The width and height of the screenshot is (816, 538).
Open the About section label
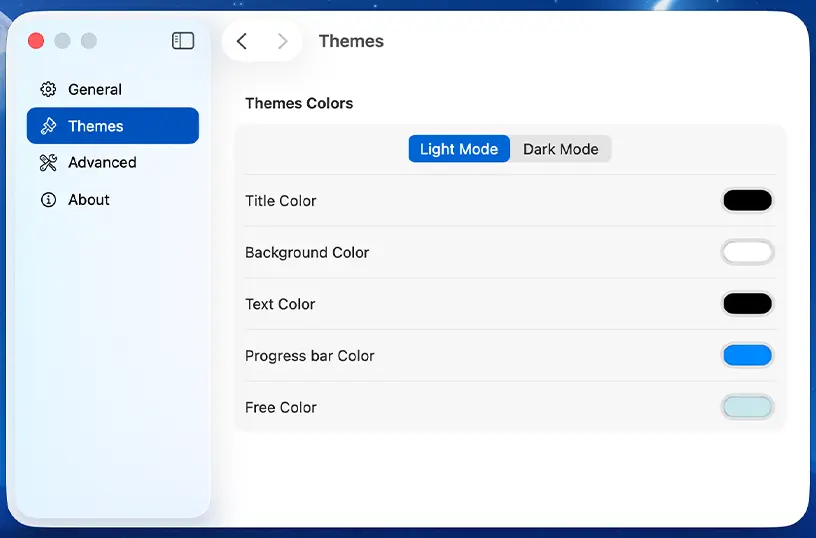pyautogui.click(x=89, y=200)
